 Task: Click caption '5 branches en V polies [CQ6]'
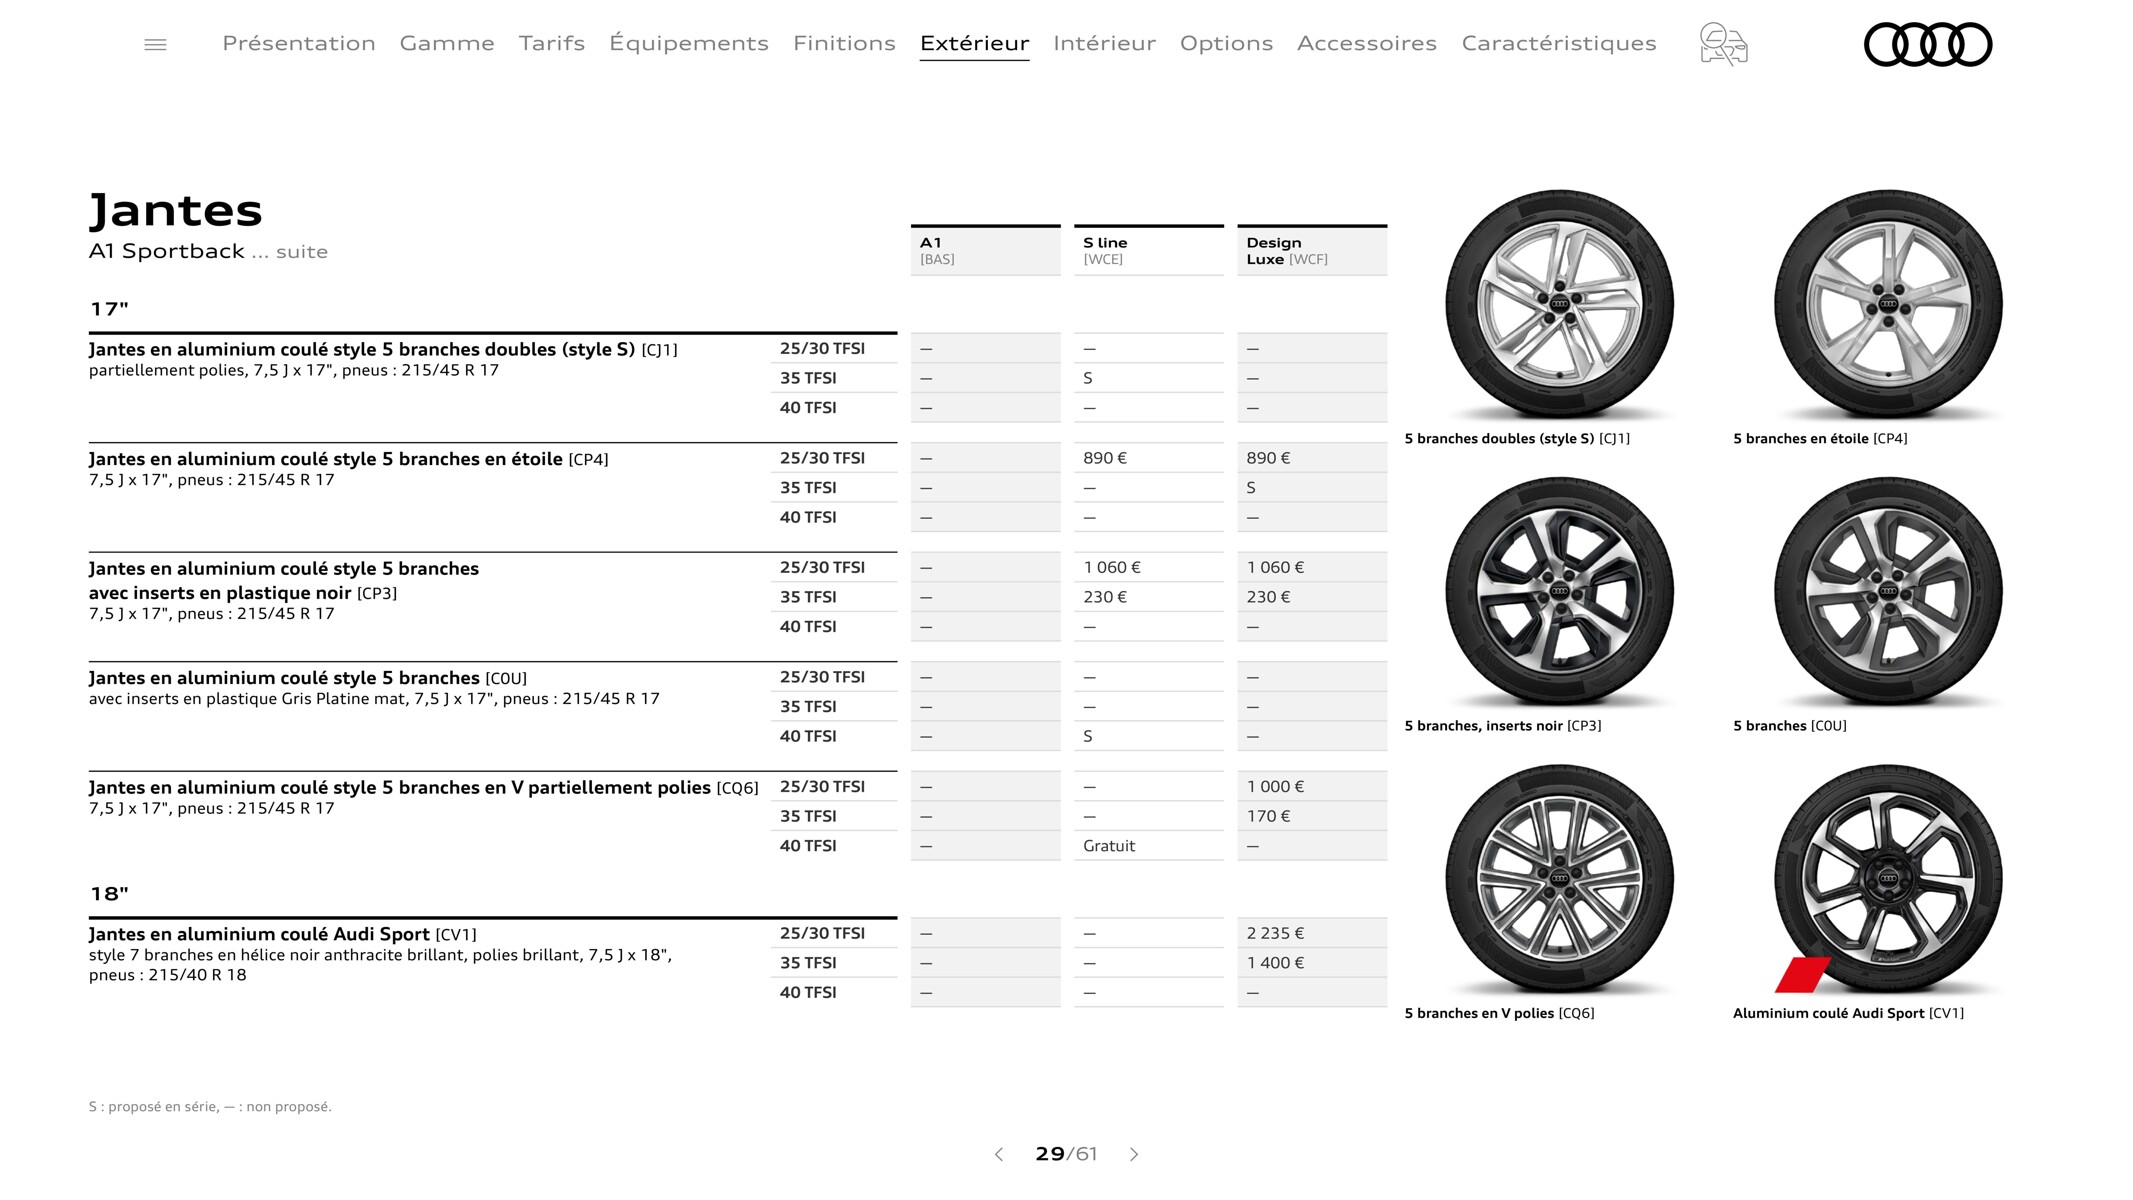click(x=1499, y=1013)
